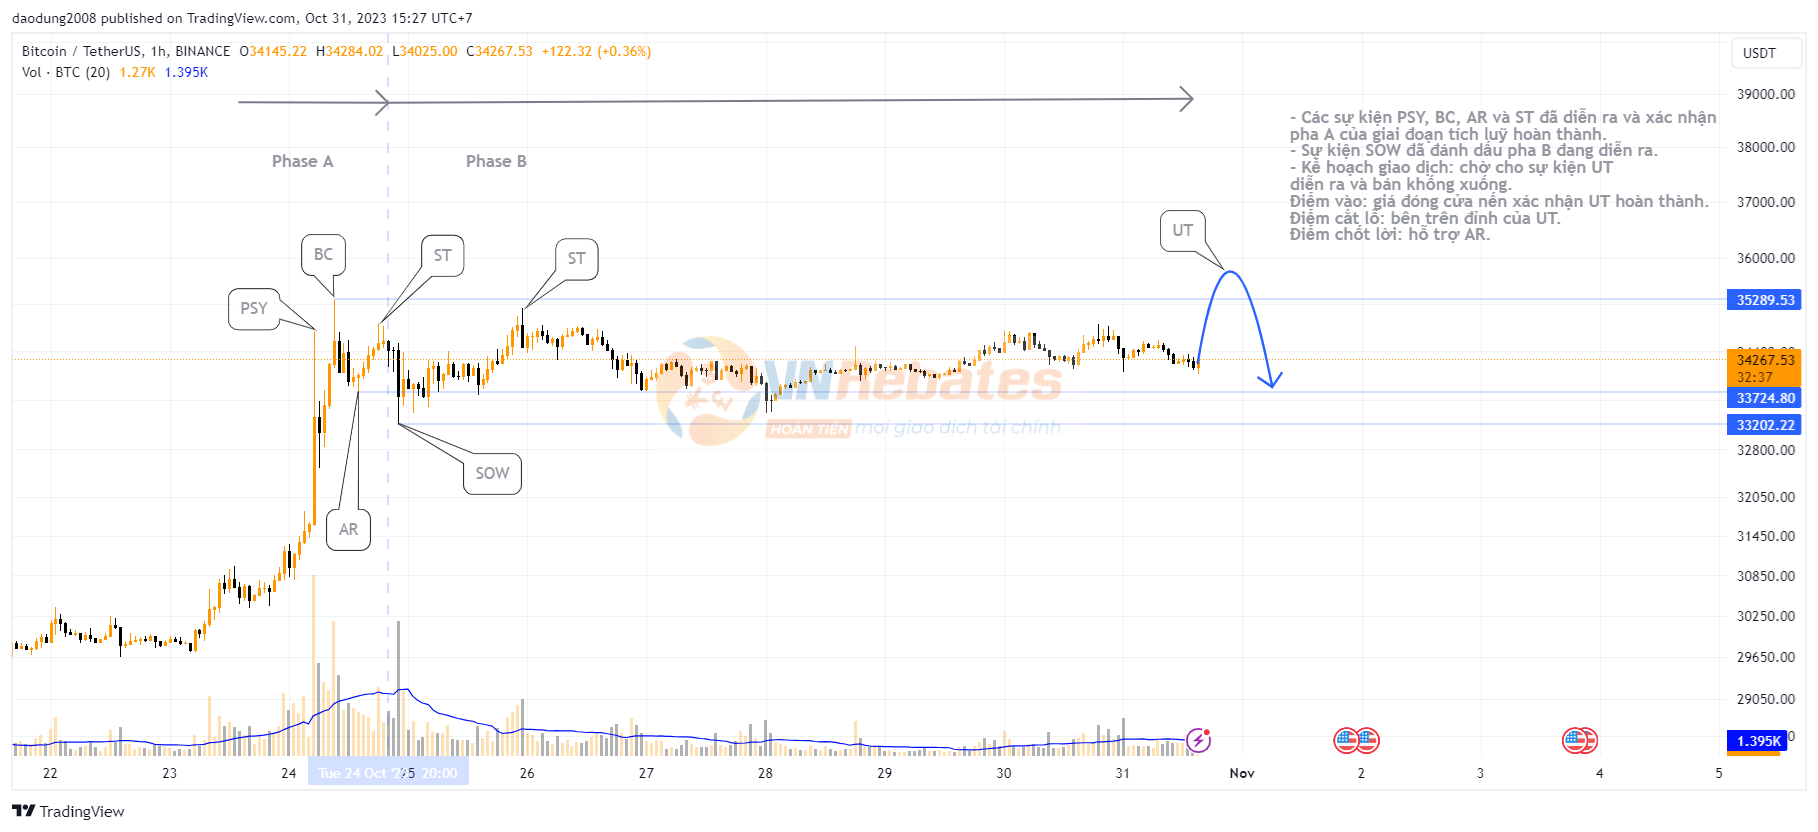This screenshot has width=1818, height=832.
Task: Click the 1.395K volume axis label
Action: pyautogui.click(x=1757, y=741)
